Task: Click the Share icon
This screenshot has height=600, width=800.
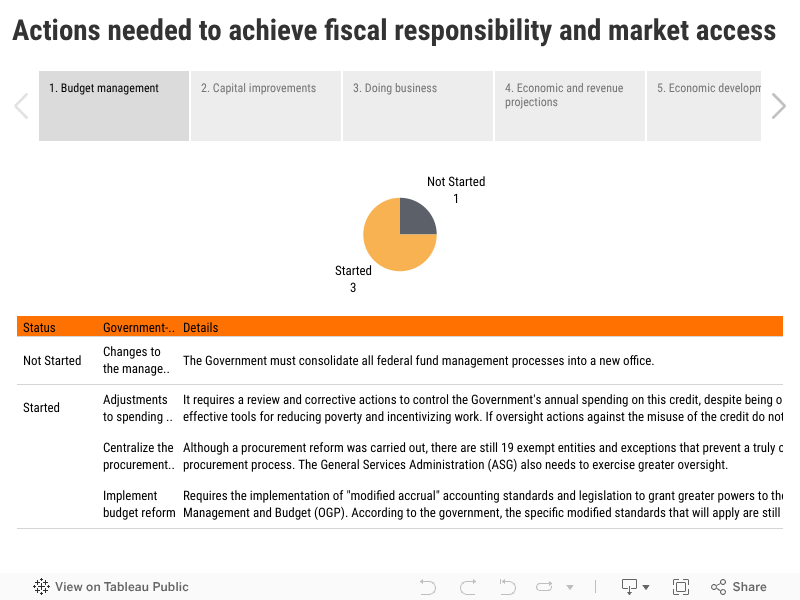Action: [738, 587]
